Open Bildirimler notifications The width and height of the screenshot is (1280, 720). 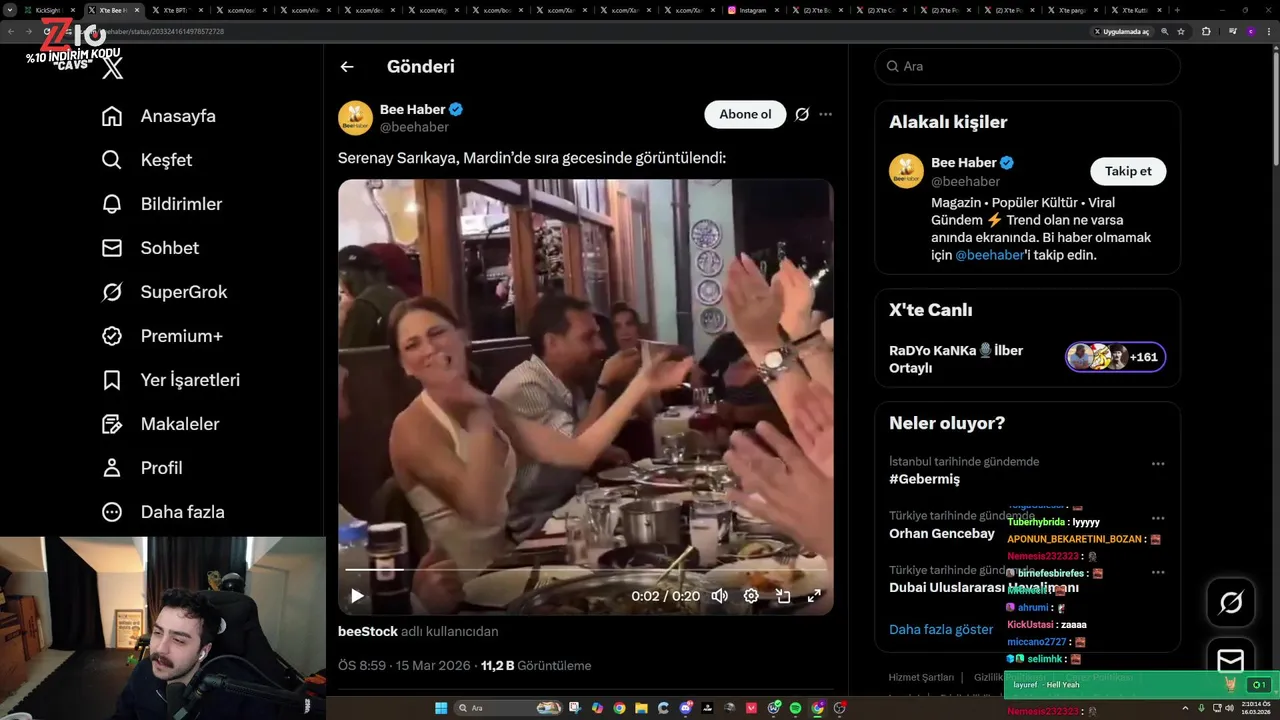[x=162, y=204]
